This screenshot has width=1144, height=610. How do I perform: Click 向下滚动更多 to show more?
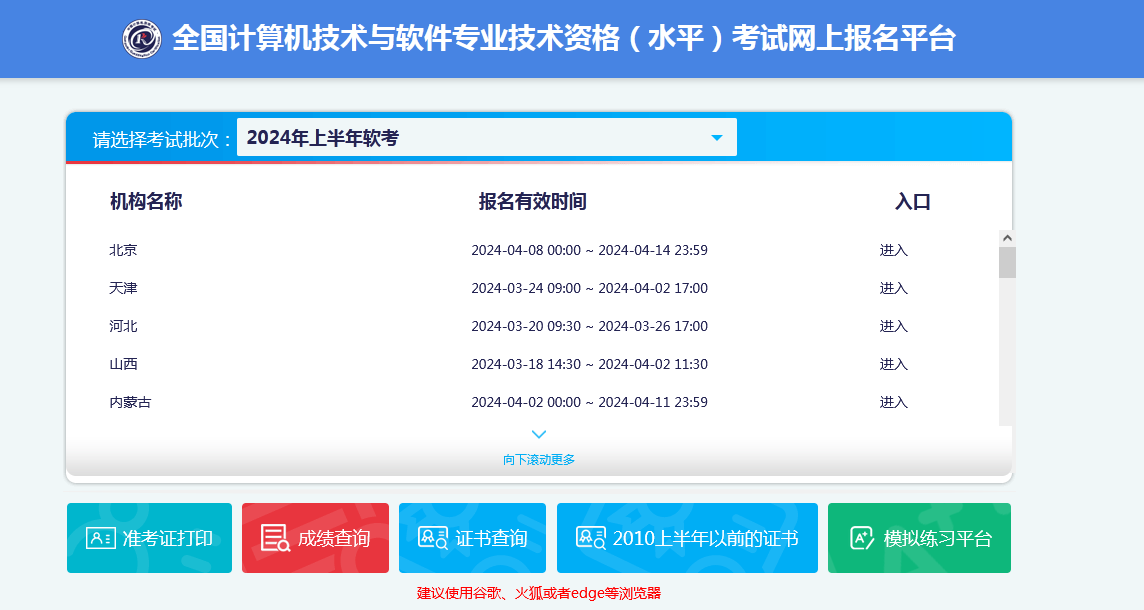click(539, 460)
